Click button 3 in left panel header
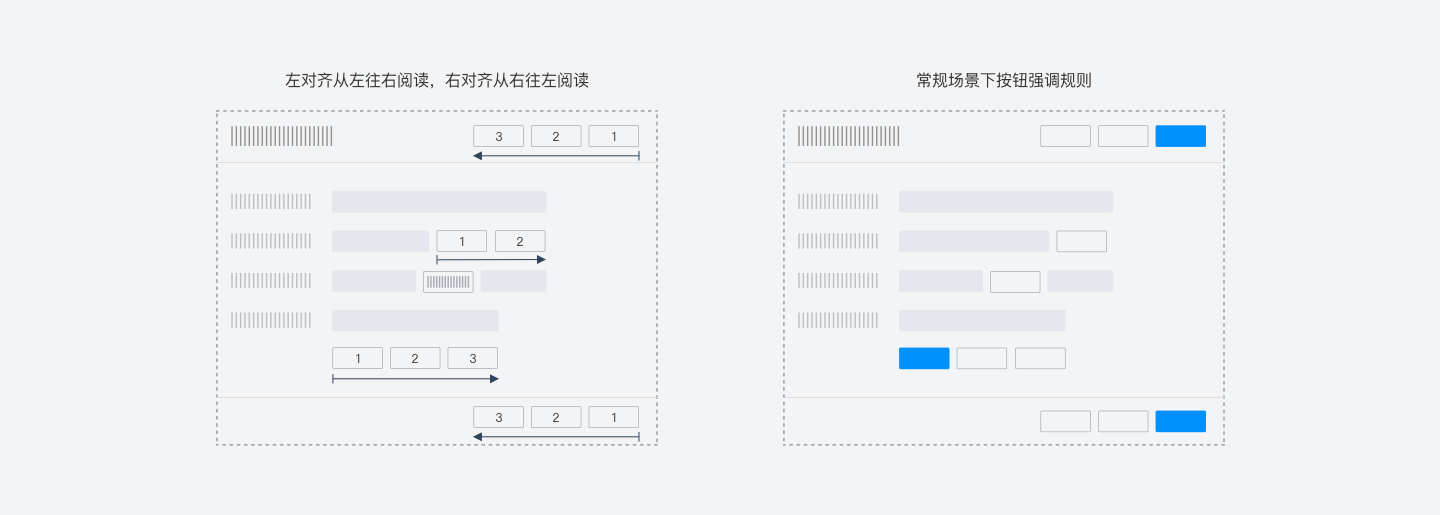The image size is (1440, 515). (498, 136)
